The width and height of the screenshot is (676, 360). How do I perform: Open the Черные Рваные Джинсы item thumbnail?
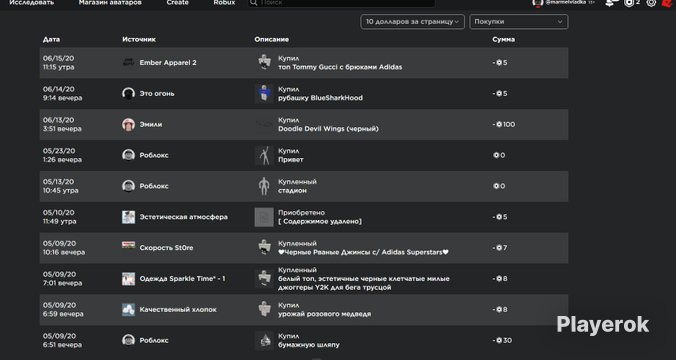(264, 248)
